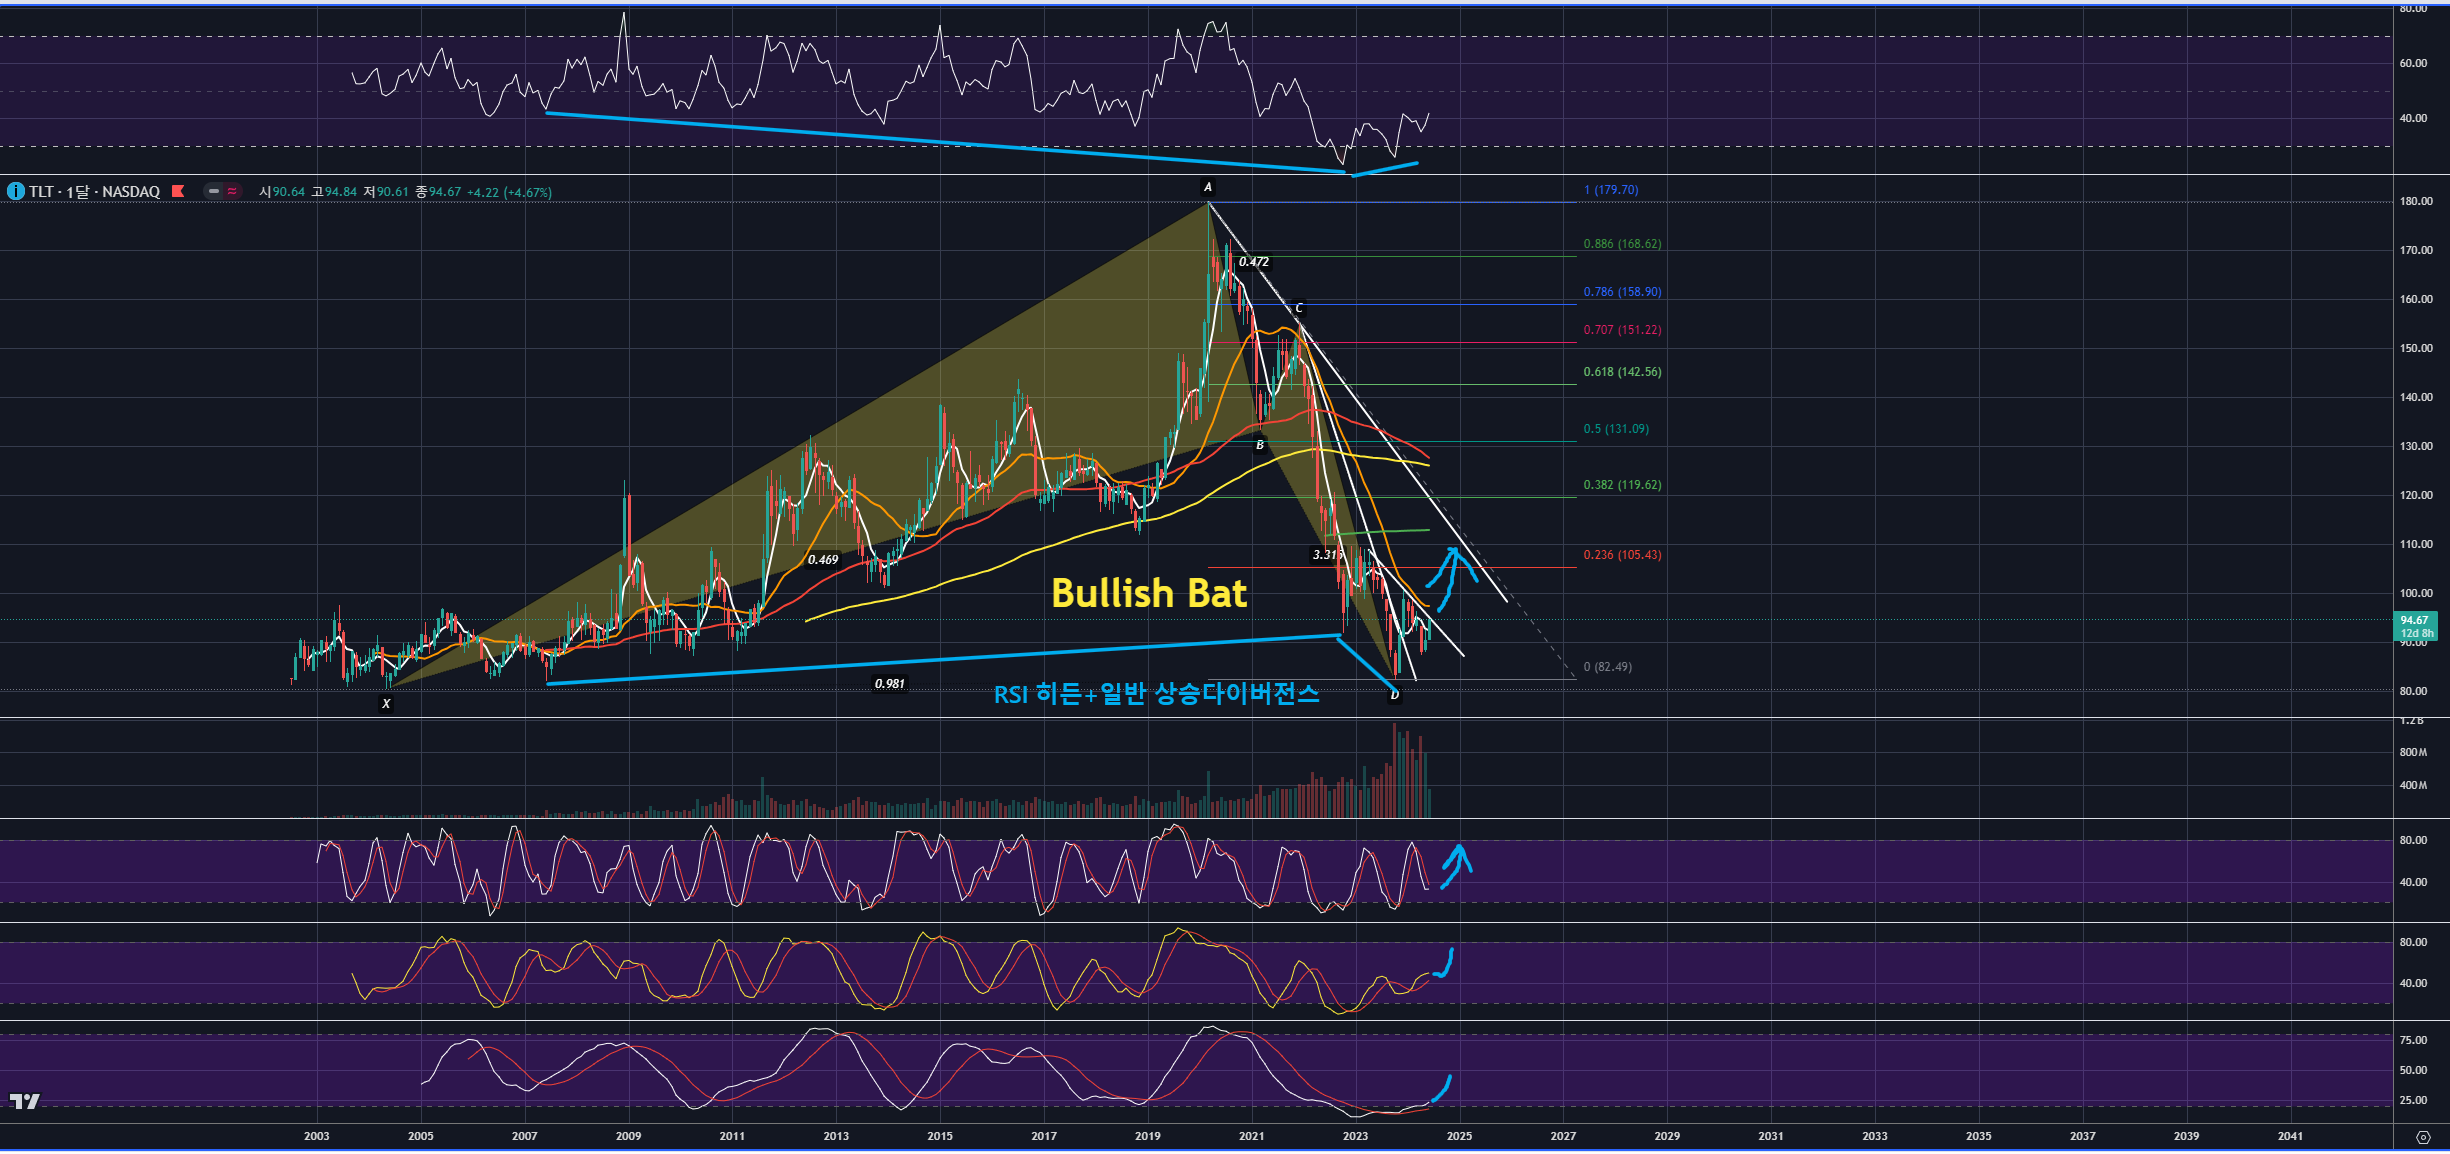Click the 0.618 (142.56) Fibonacci level label
The width and height of the screenshot is (2450, 1154).
1622,372
